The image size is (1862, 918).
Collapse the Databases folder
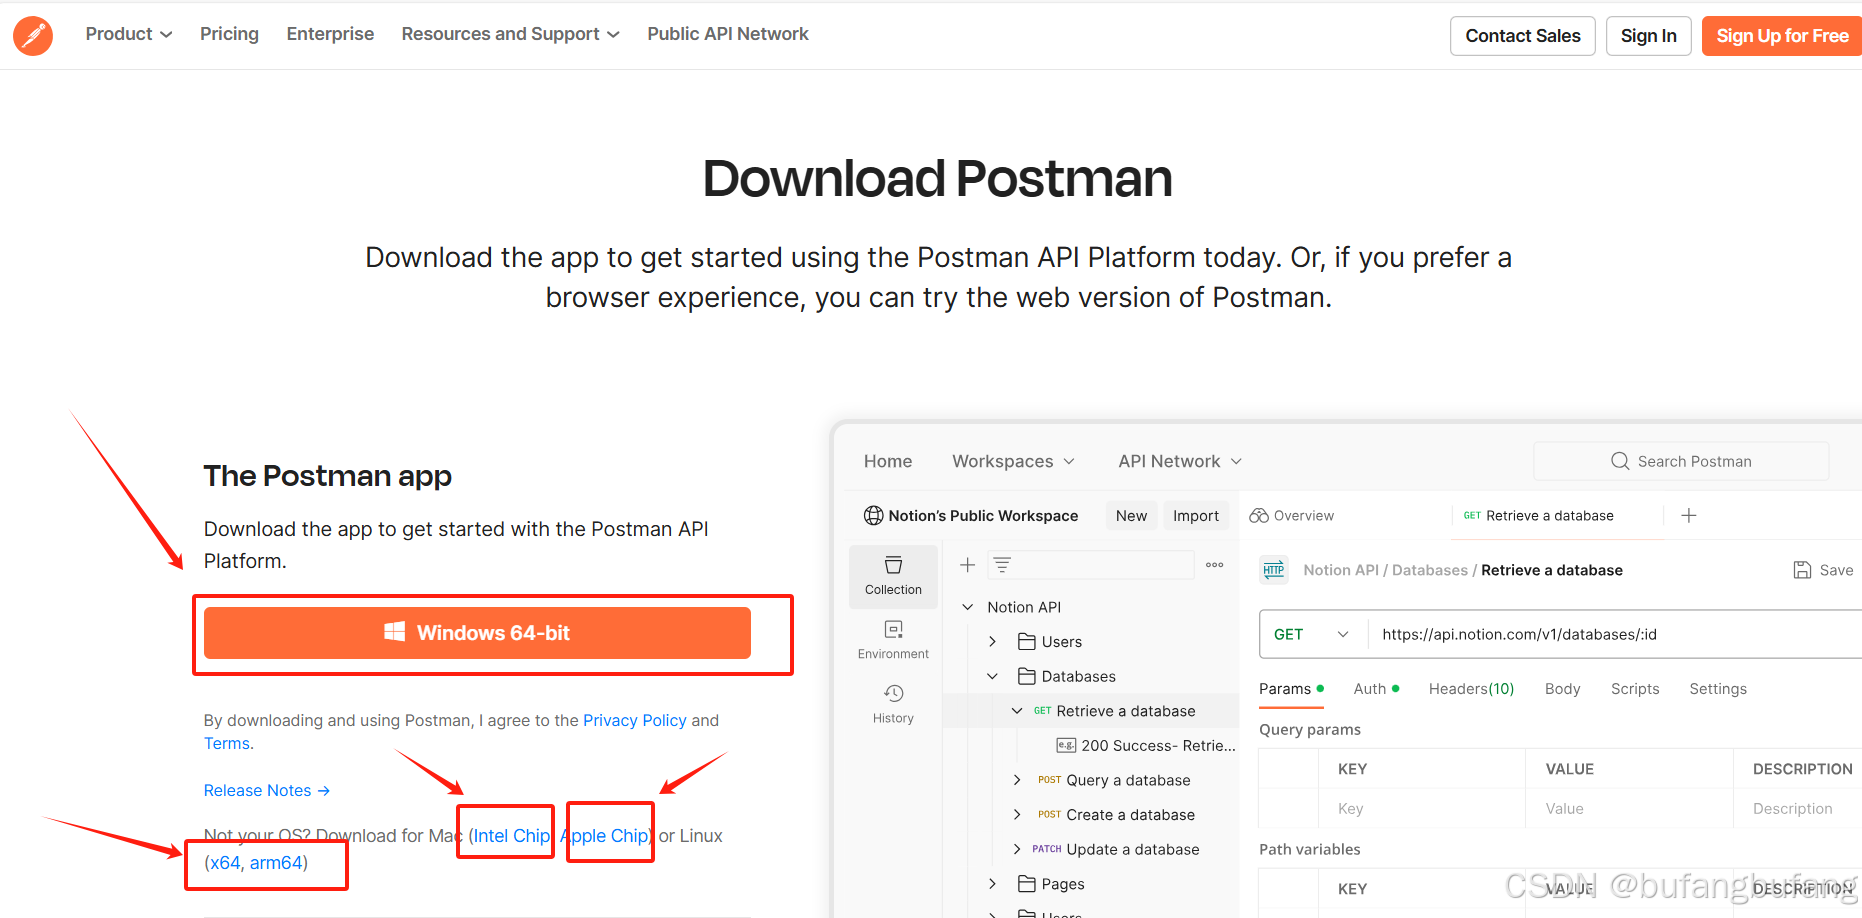pos(992,676)
